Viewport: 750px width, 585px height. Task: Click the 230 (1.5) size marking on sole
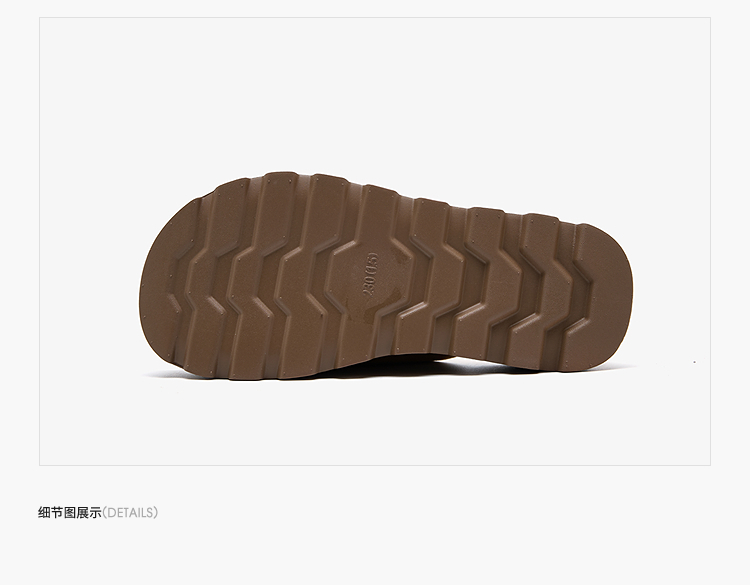[370, 275]
